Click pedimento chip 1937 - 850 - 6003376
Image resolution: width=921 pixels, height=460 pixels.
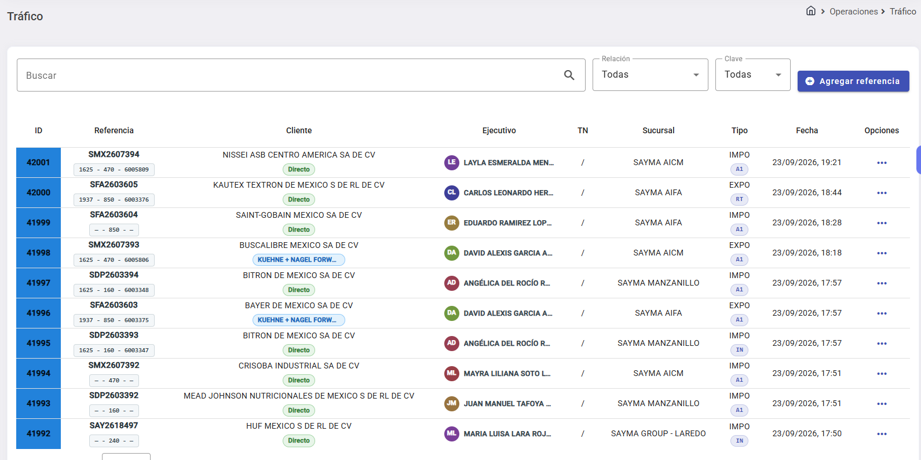[114, 200]
